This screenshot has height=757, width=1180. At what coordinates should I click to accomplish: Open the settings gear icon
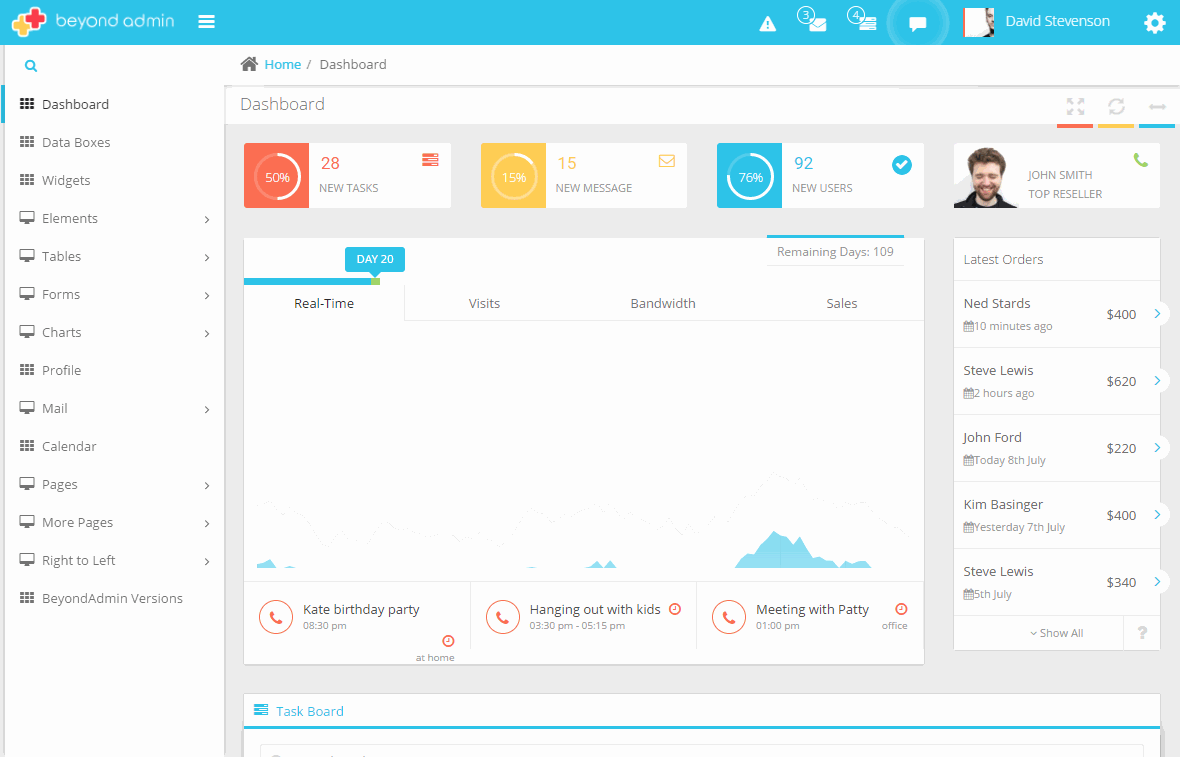[1155, 23]
